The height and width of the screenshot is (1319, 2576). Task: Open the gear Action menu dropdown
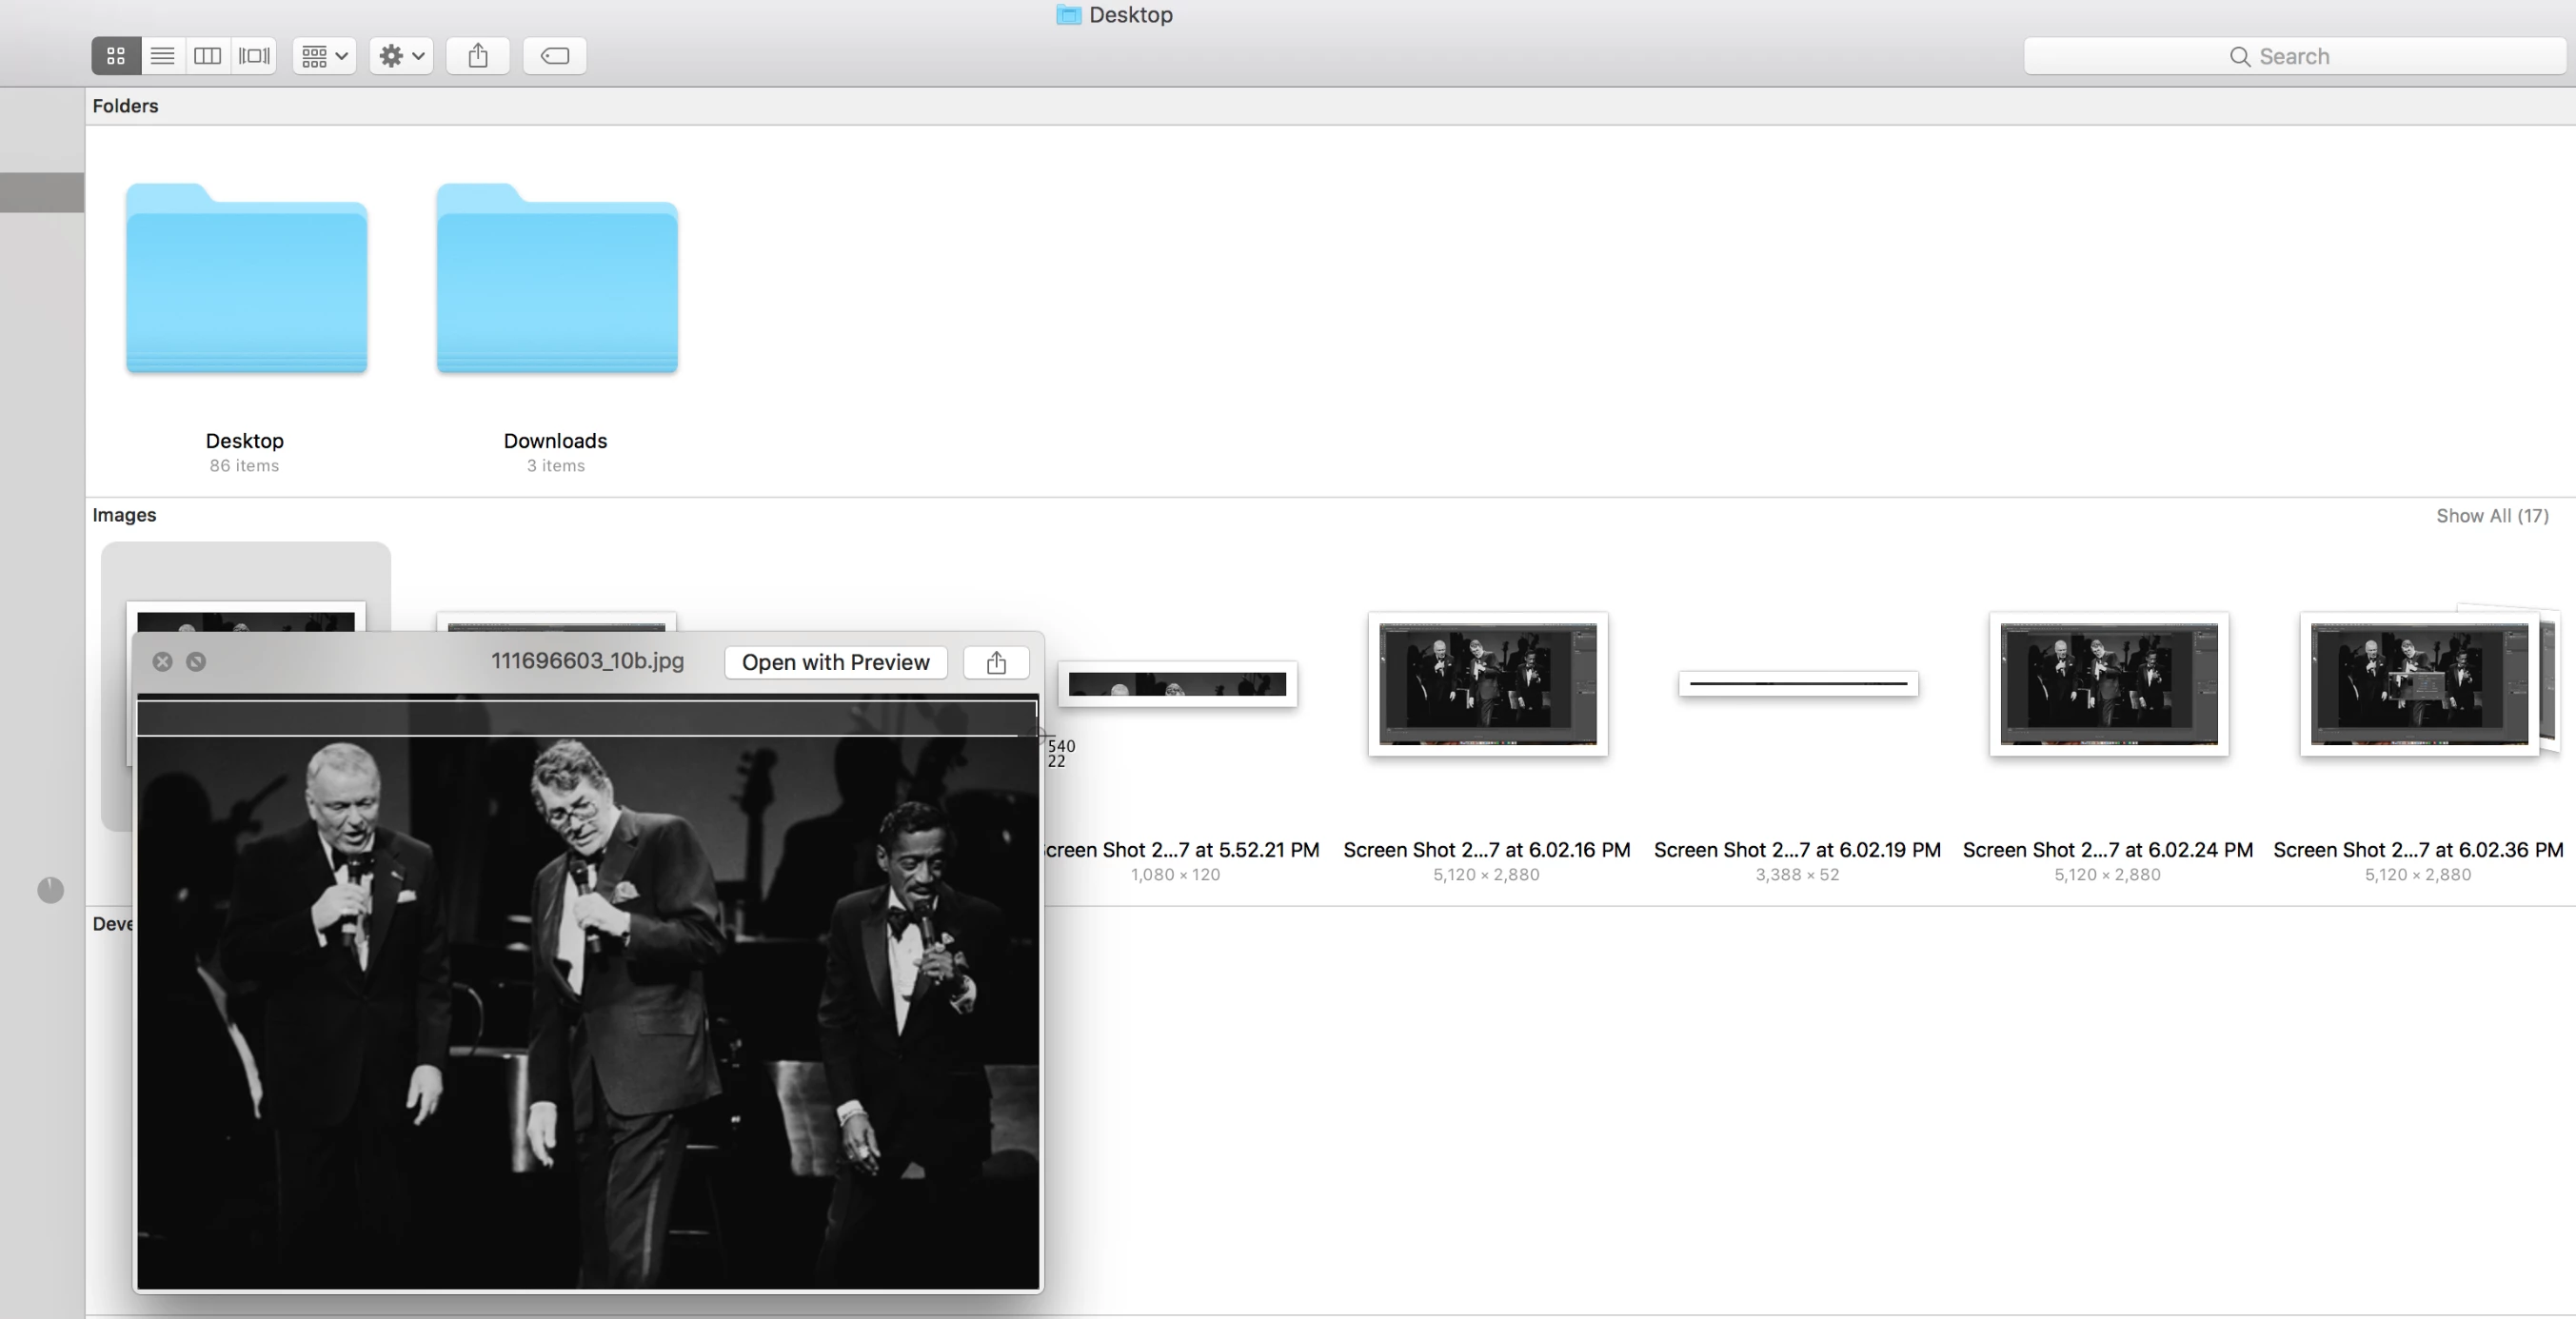(402, 56)
